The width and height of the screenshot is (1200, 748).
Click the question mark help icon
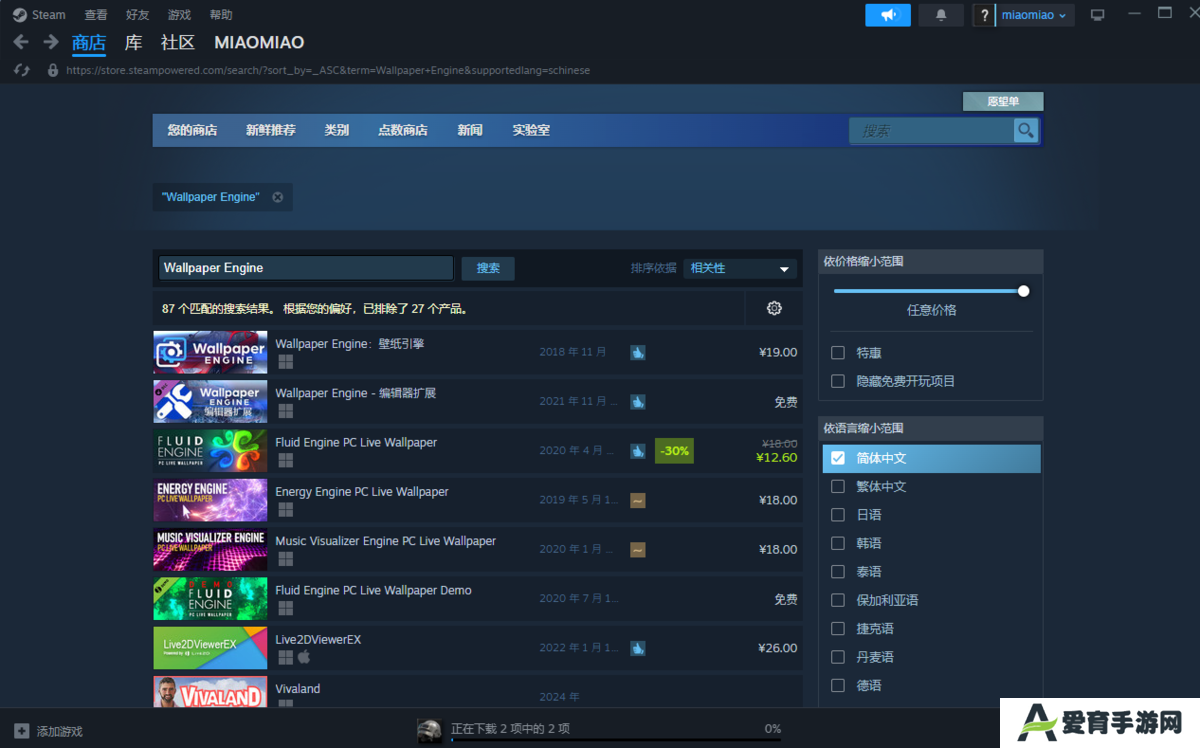click(x=984, y=15)
